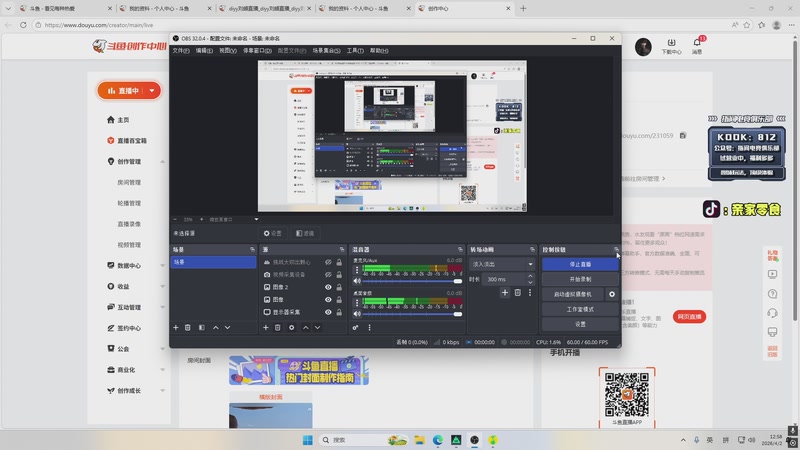The height and width of the screenshot is (450, 800).
Task: Add page to favorites star icon
Action: click(x=747, y=24)
